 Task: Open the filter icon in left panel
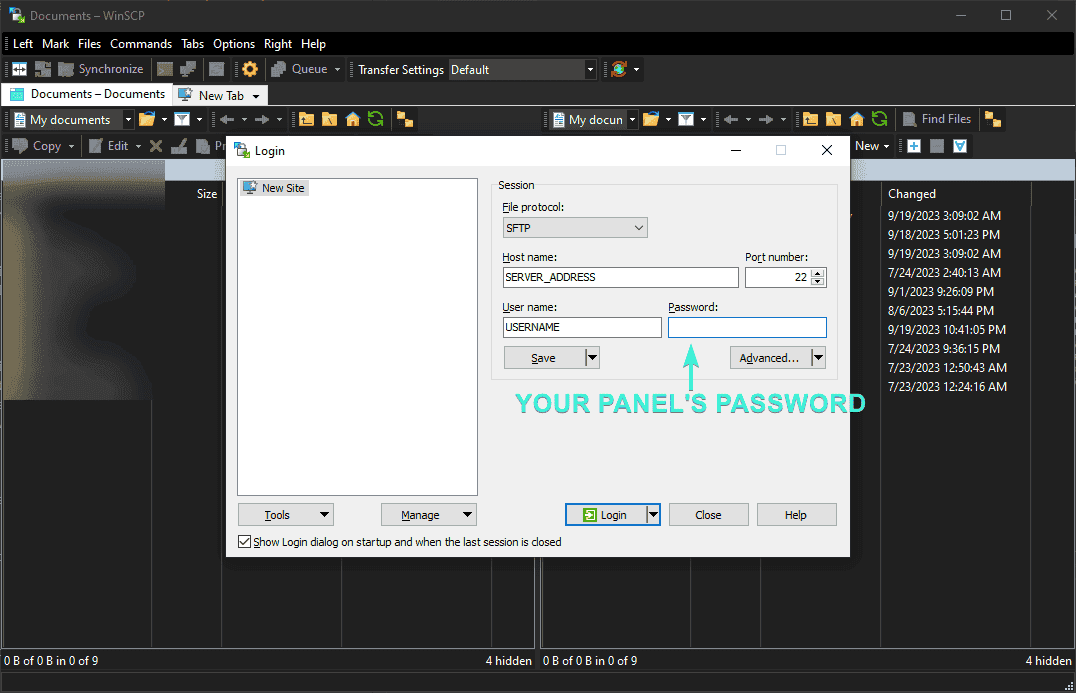point(182,119)
